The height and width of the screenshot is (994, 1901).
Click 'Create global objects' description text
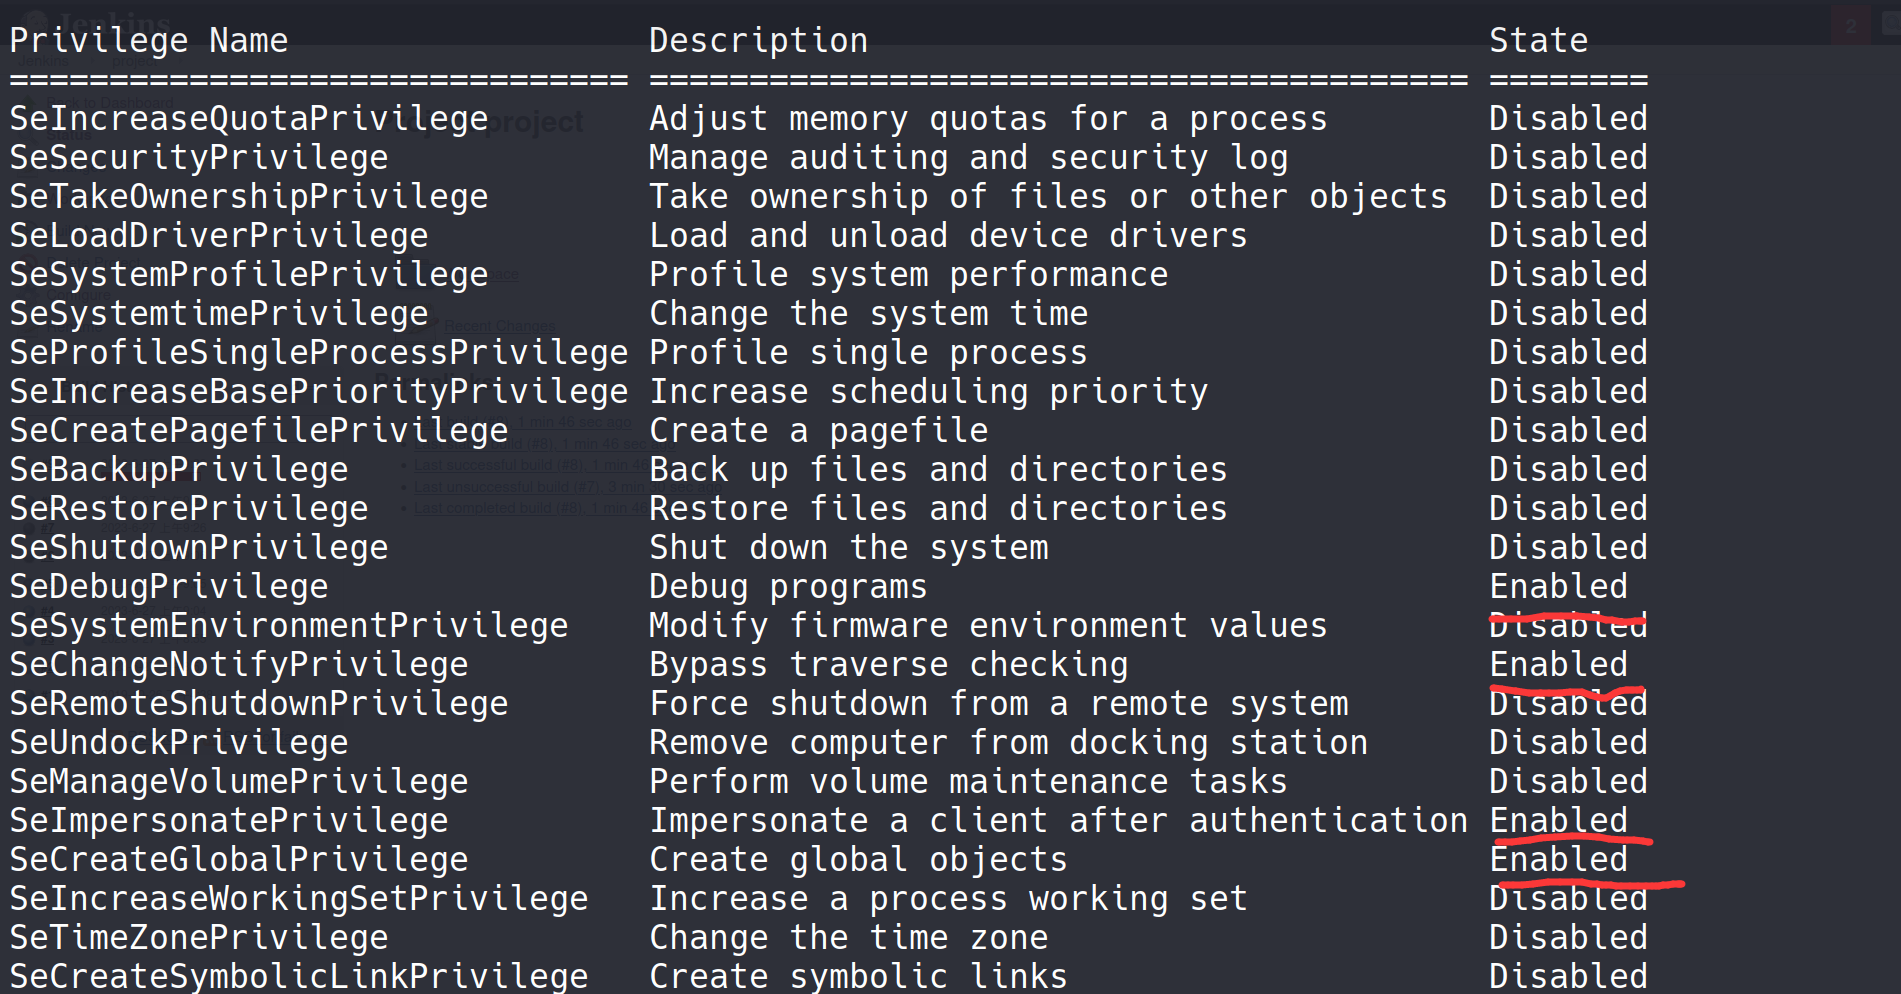(x=858, y=860)
